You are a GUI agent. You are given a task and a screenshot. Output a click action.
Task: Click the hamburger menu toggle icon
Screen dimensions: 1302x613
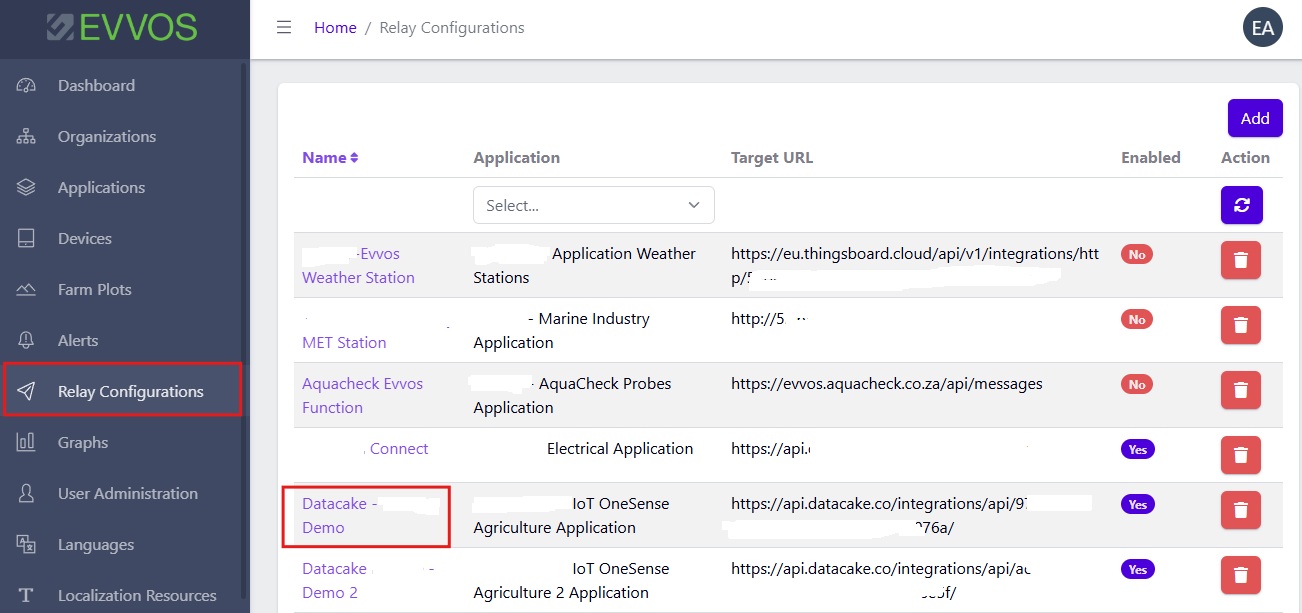pyautogui.click(x=284, y=28)
